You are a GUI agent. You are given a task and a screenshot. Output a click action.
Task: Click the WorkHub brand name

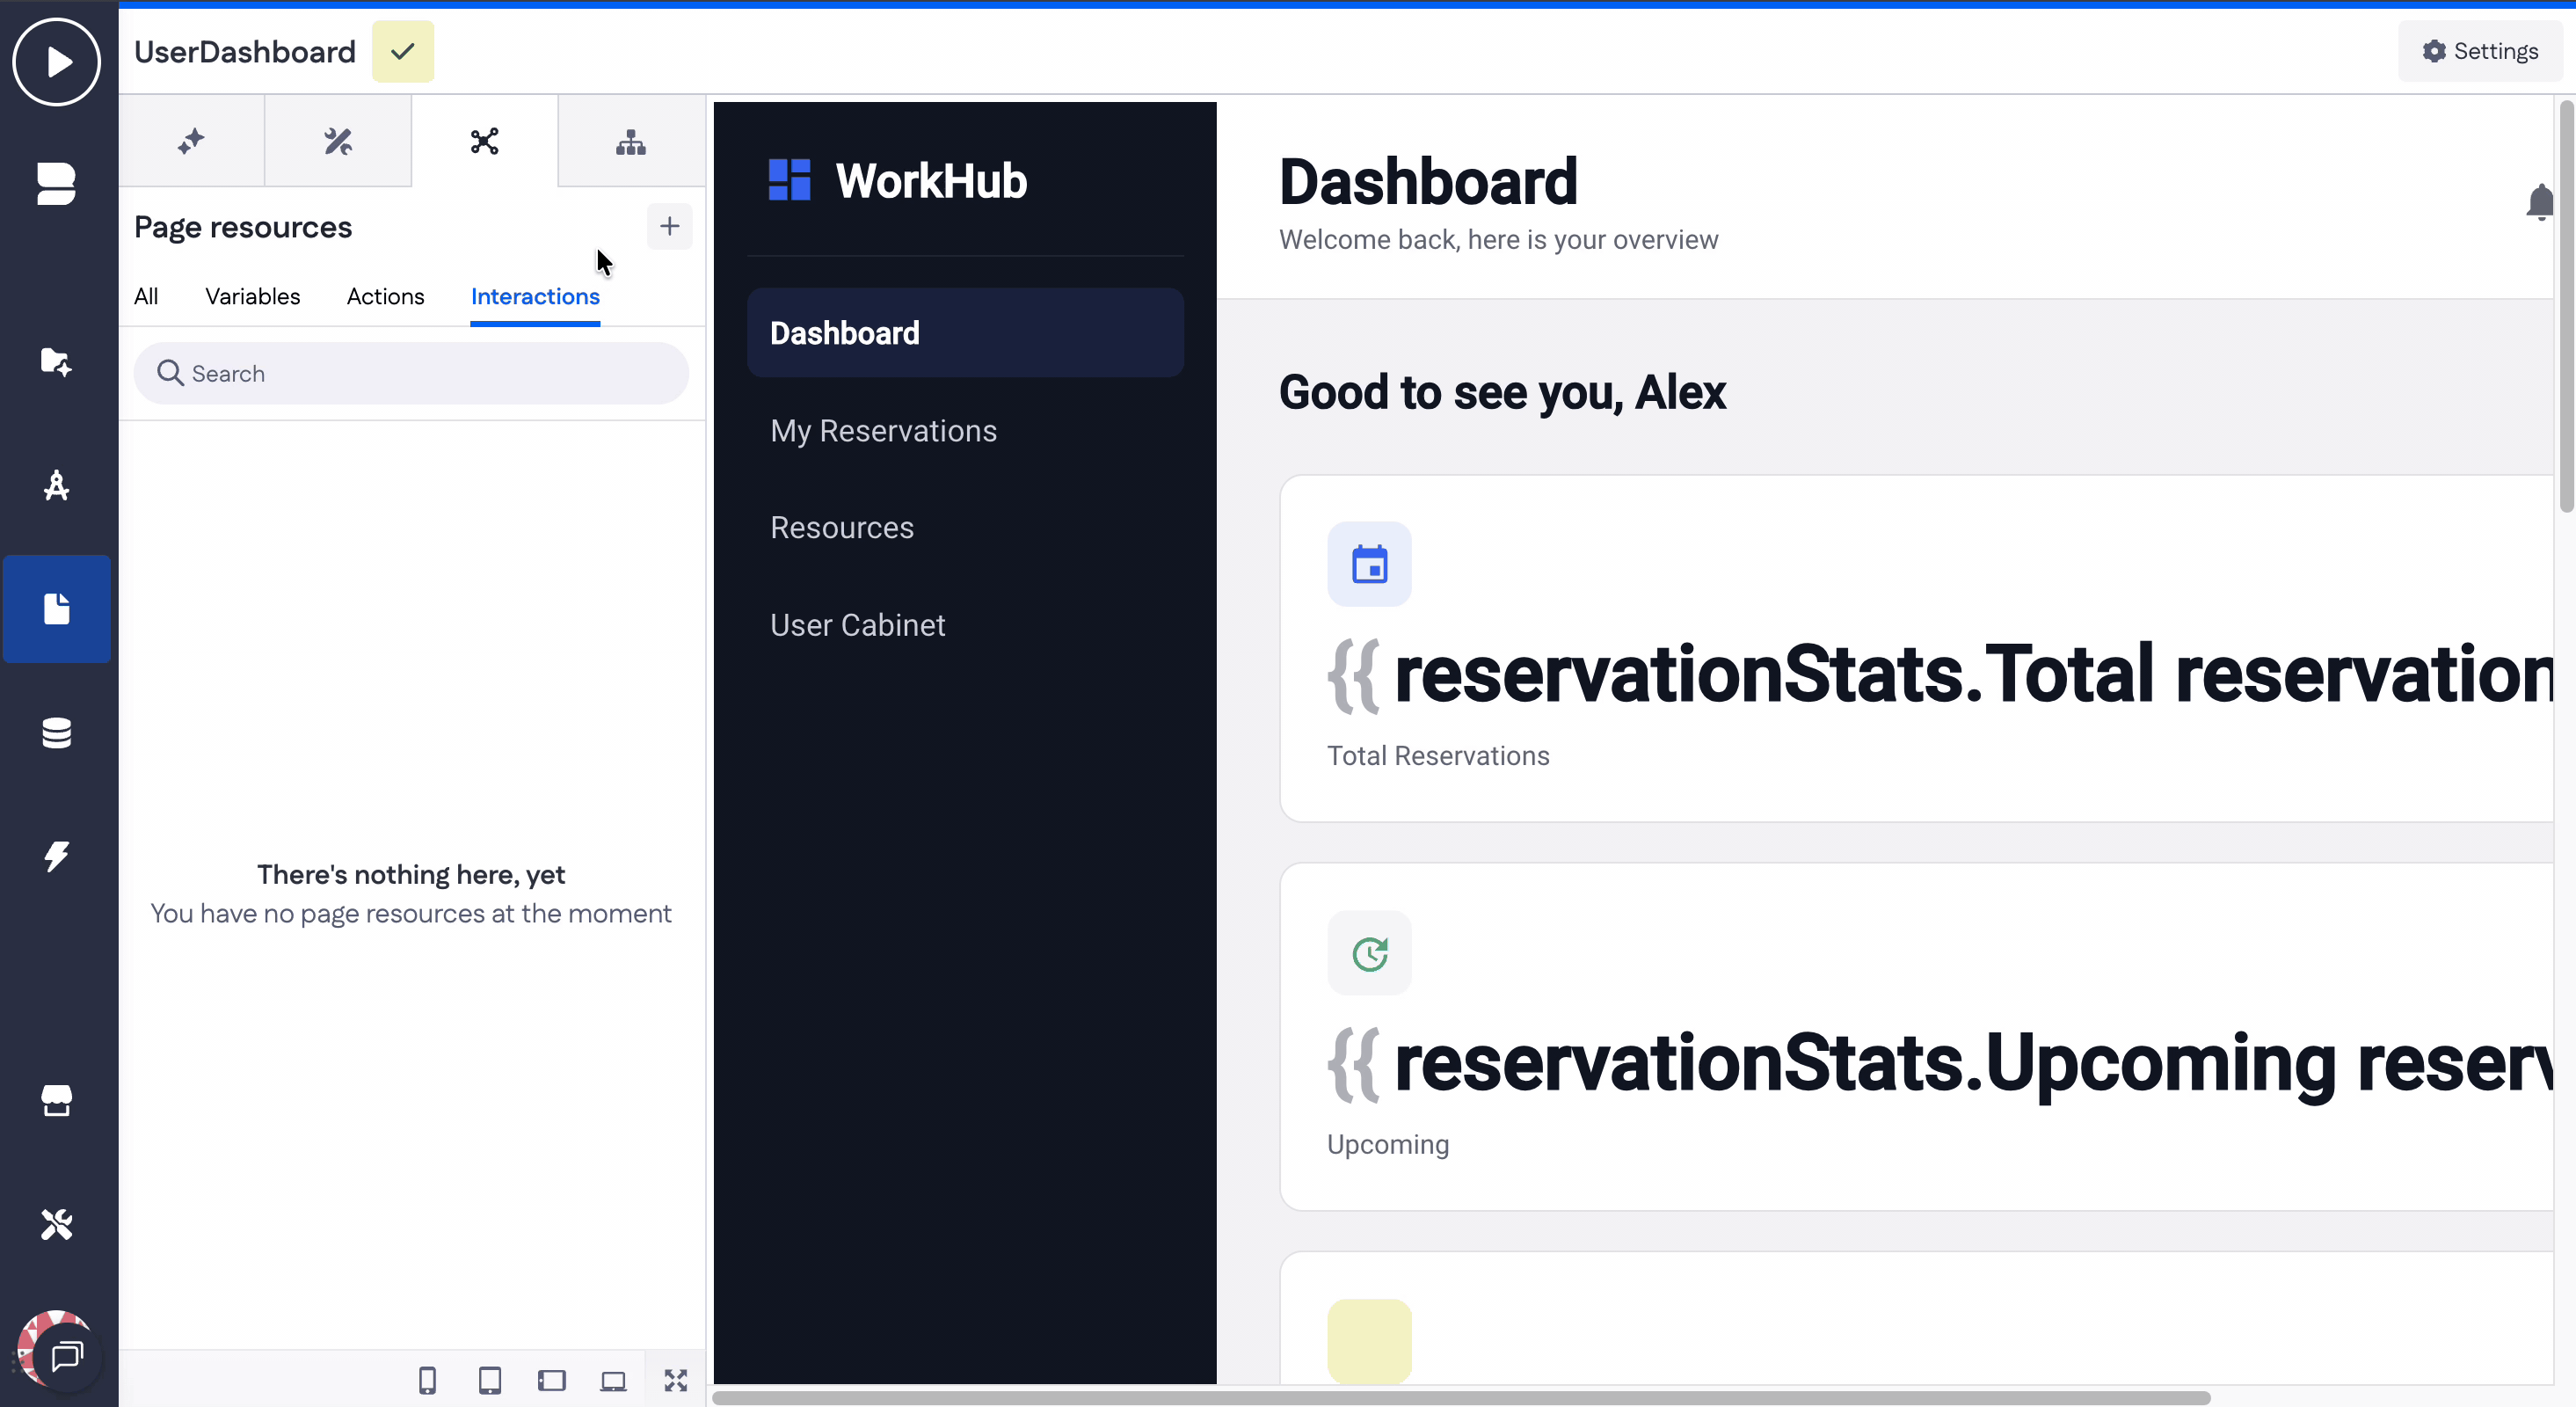pyautogui.click(x=931, y=181)
